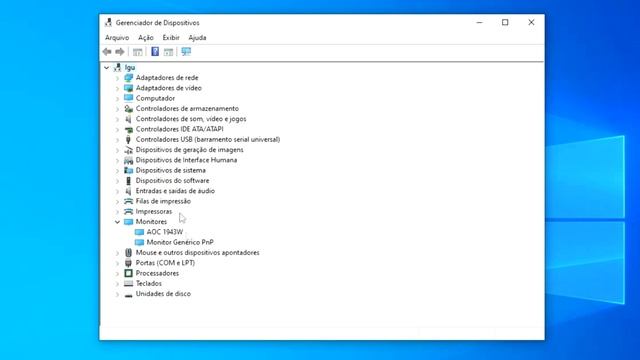
Task: Expand the Unidades de disco category
Action: [x=118, y=294]
